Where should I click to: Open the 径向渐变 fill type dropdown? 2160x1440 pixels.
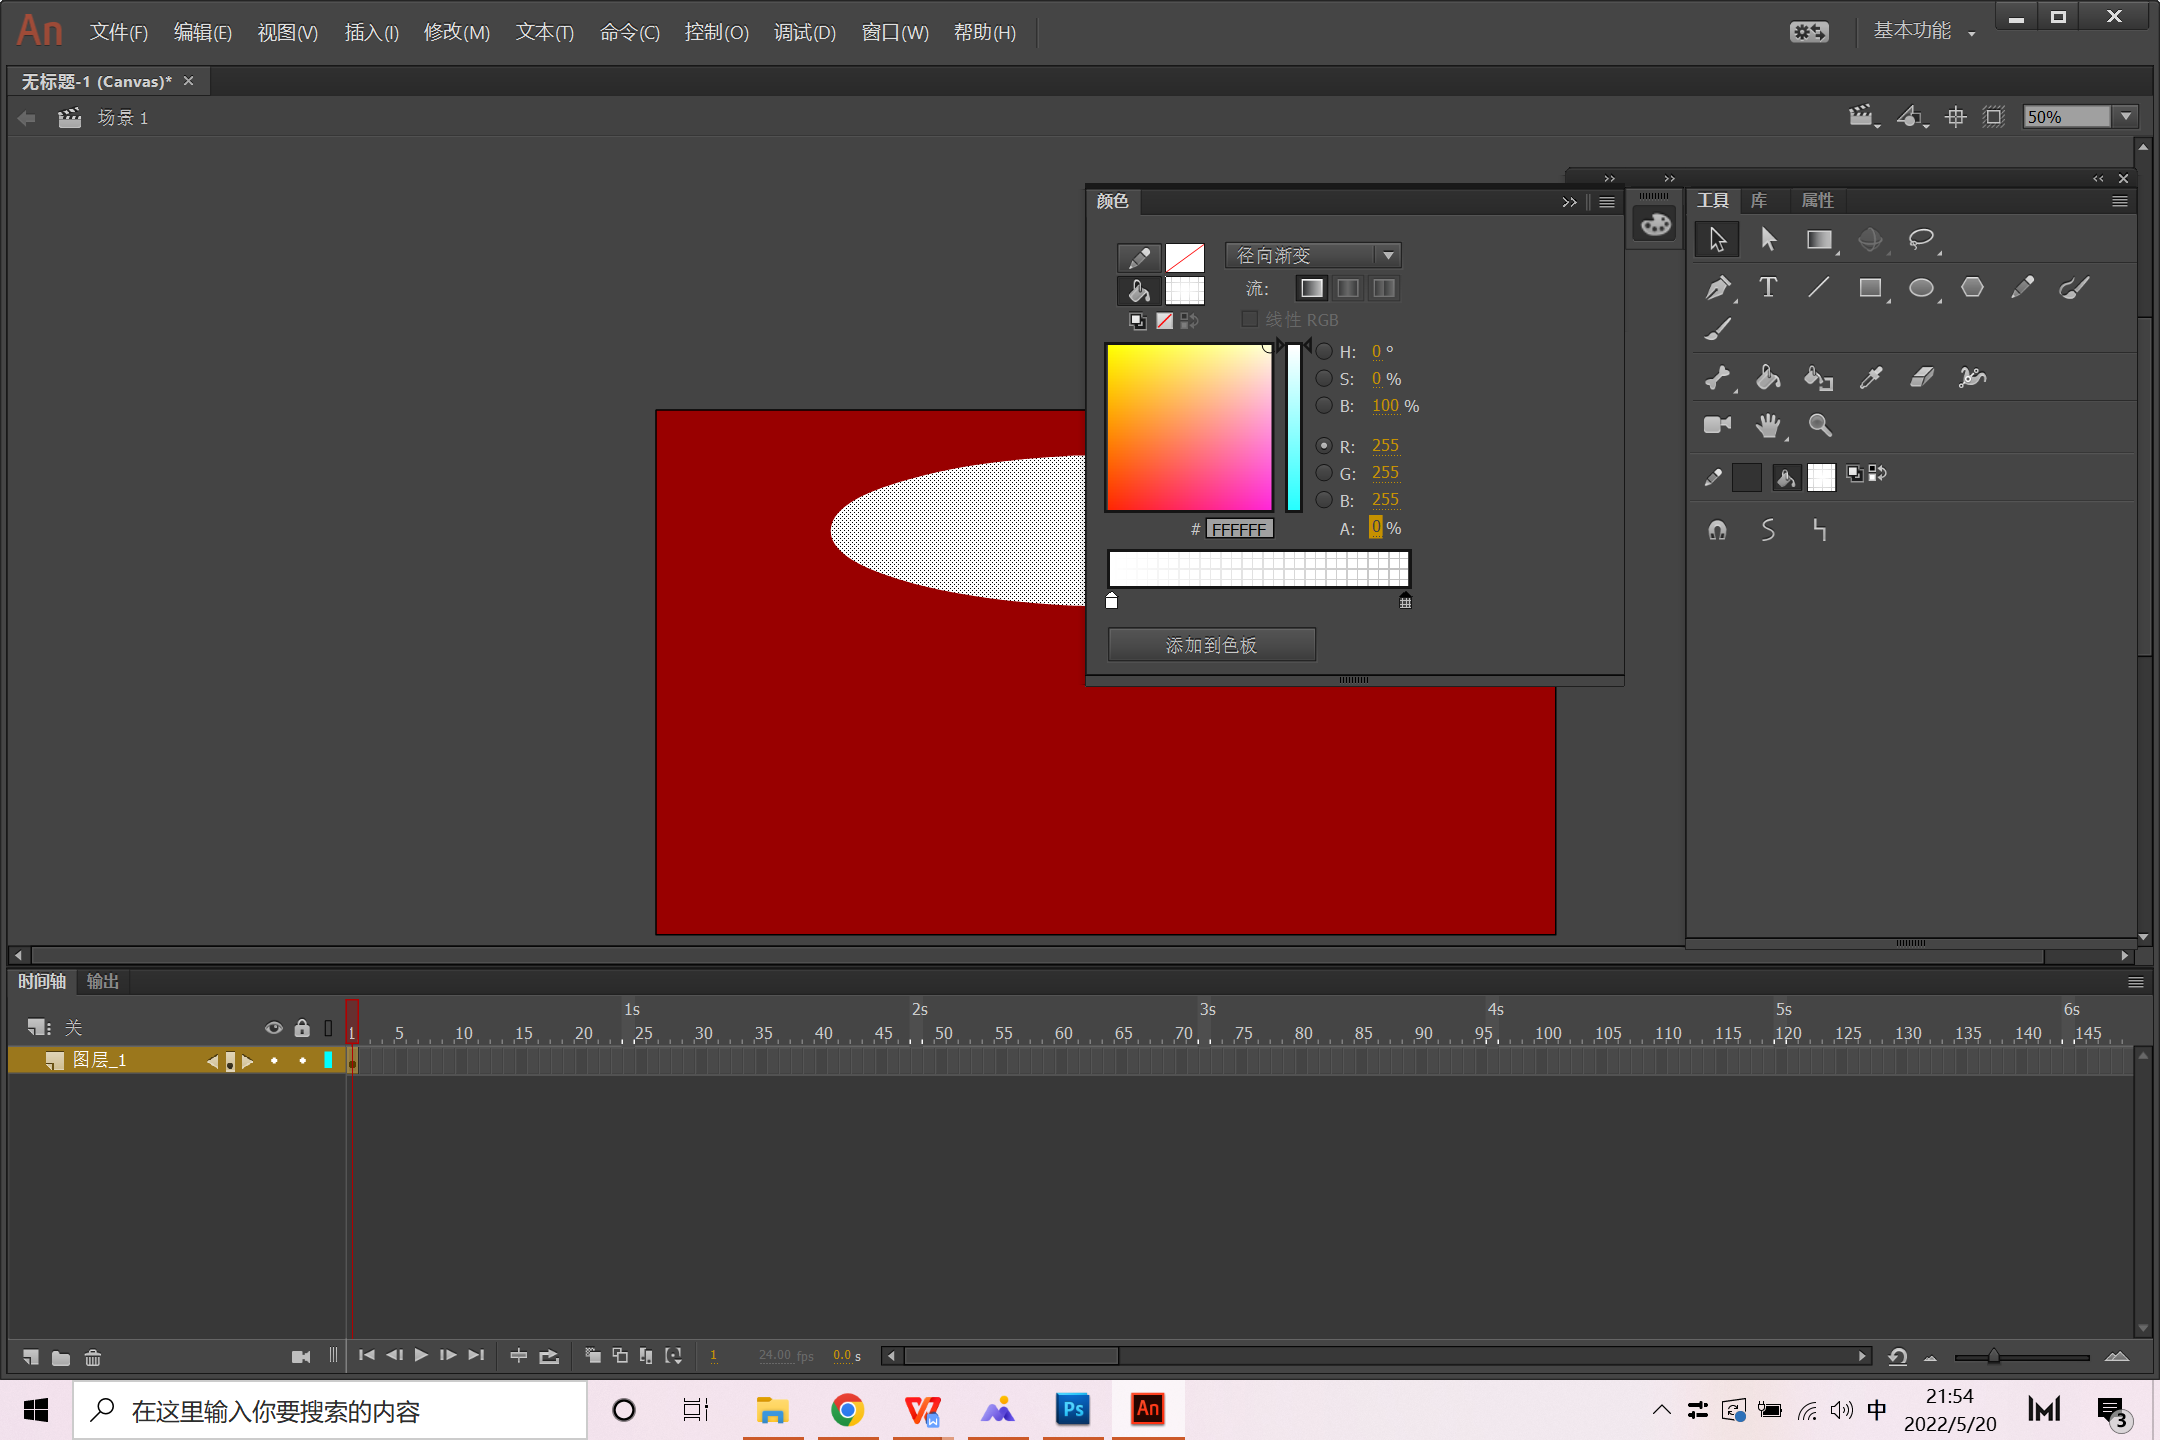[x=1312, y=256]
